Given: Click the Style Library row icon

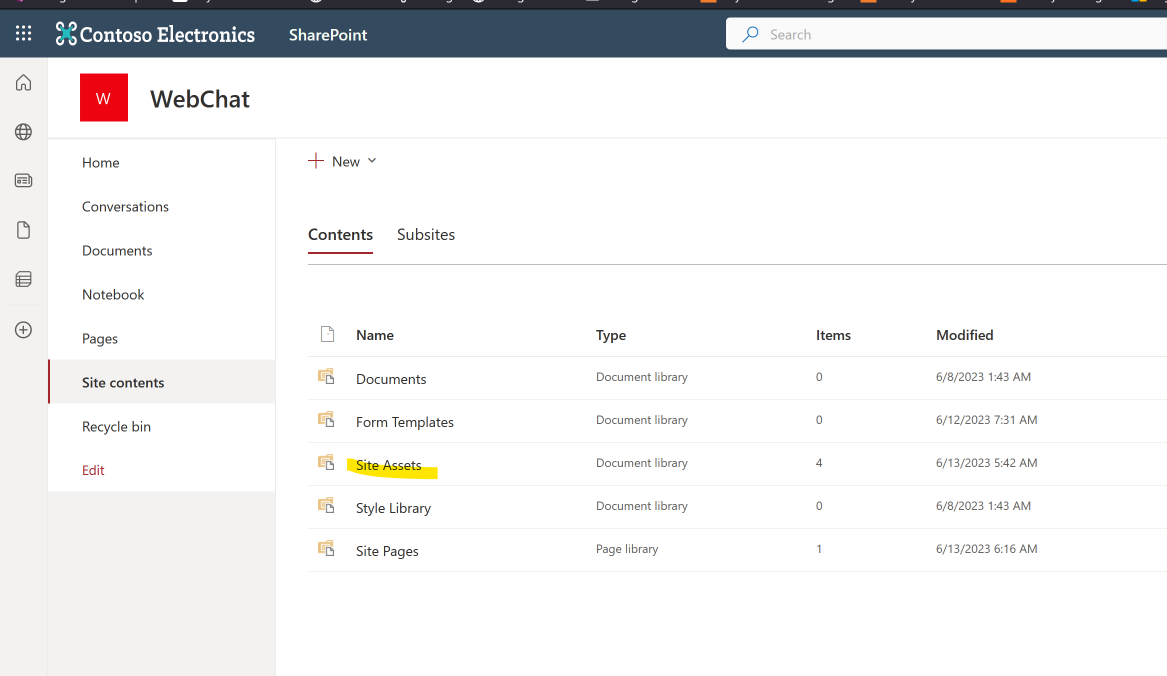Looking at the screenshot, I should point(326,506).
